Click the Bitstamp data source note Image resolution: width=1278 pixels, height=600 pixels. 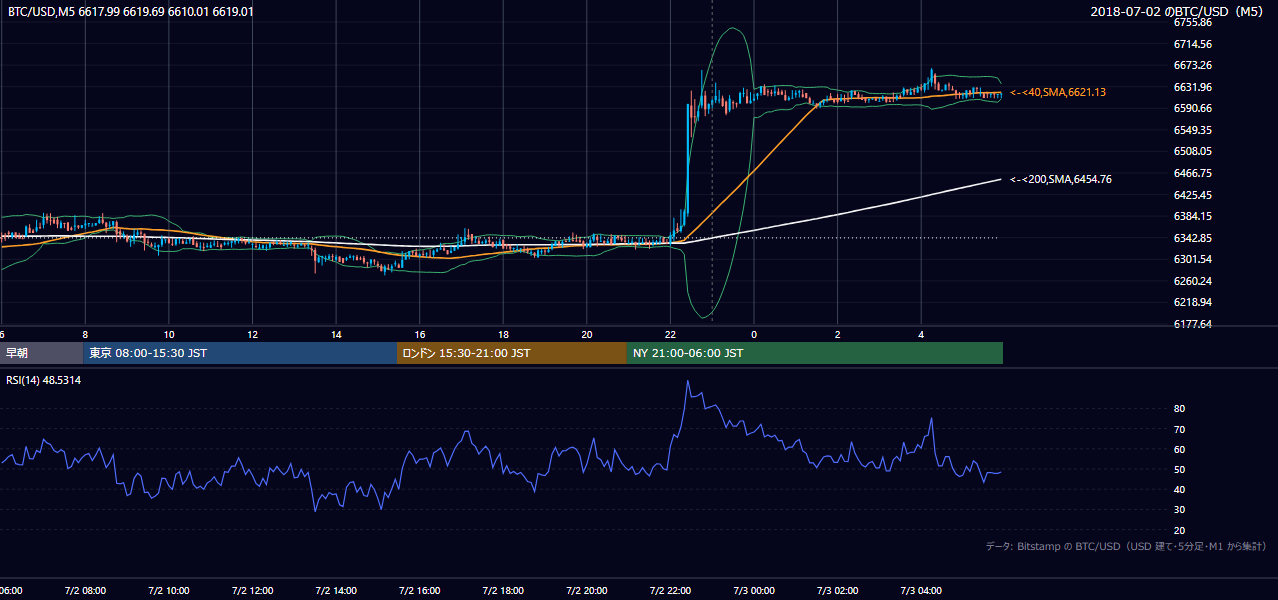(1126, 546)
